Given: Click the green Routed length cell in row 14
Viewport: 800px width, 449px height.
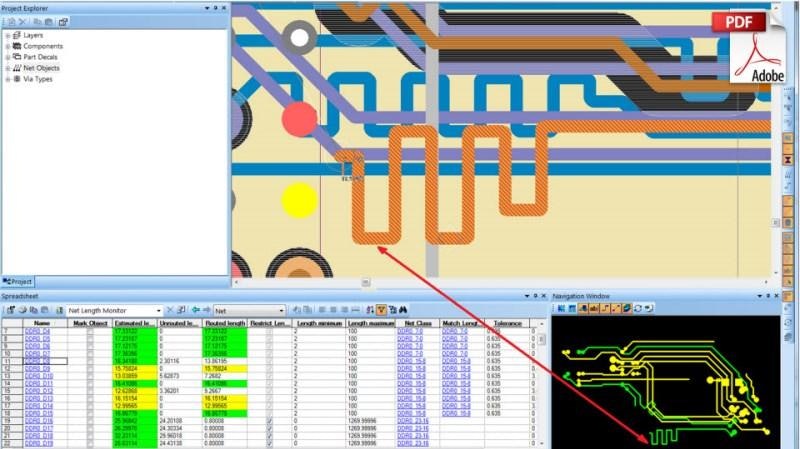Looking at the screenshot, I should (225, 383).
